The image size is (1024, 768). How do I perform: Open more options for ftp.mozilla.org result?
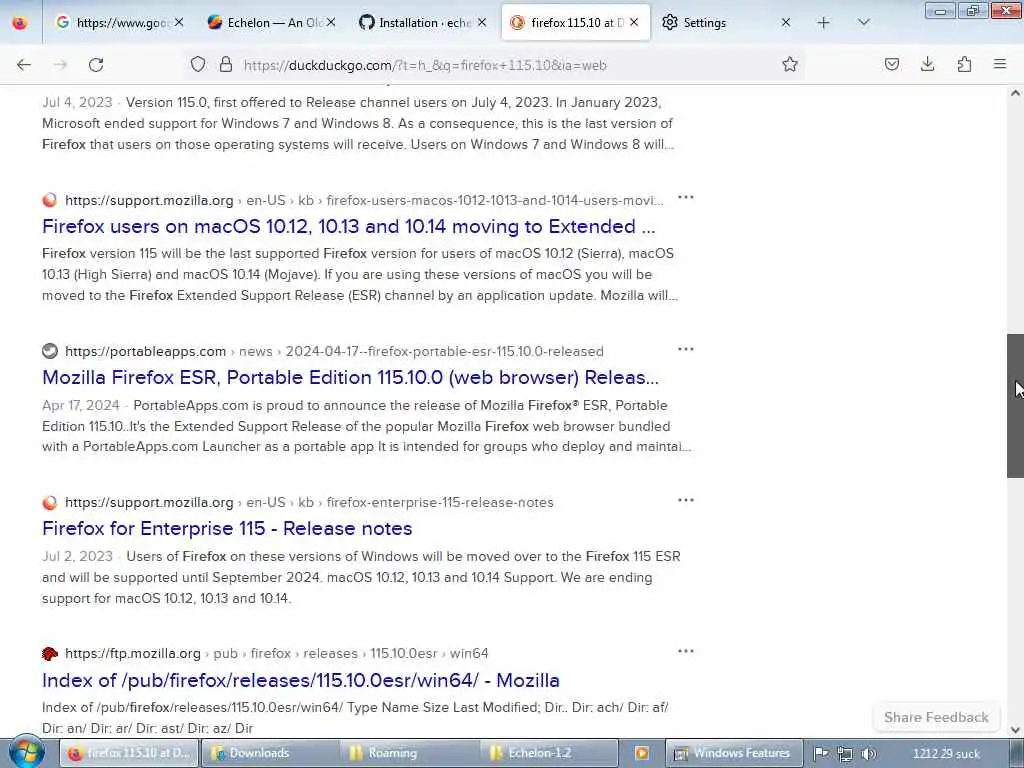click(686, 651)
